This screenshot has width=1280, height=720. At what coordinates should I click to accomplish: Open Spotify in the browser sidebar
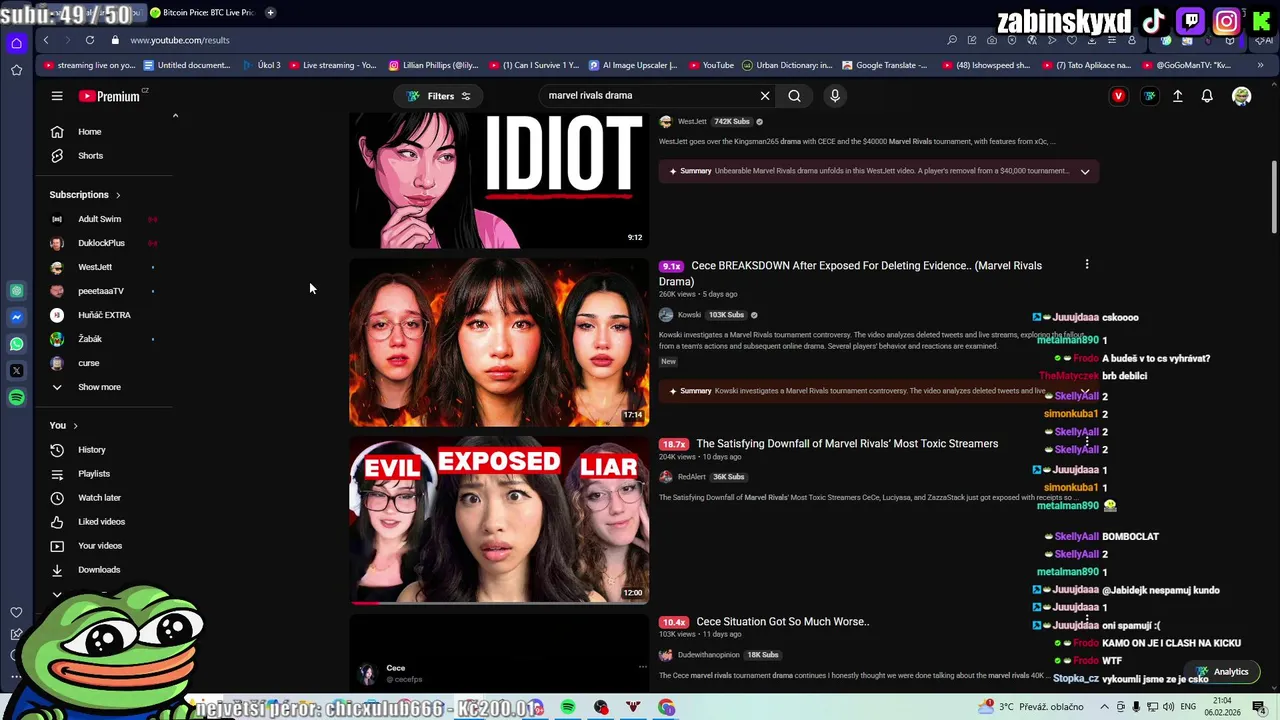(x=16, y=398)
